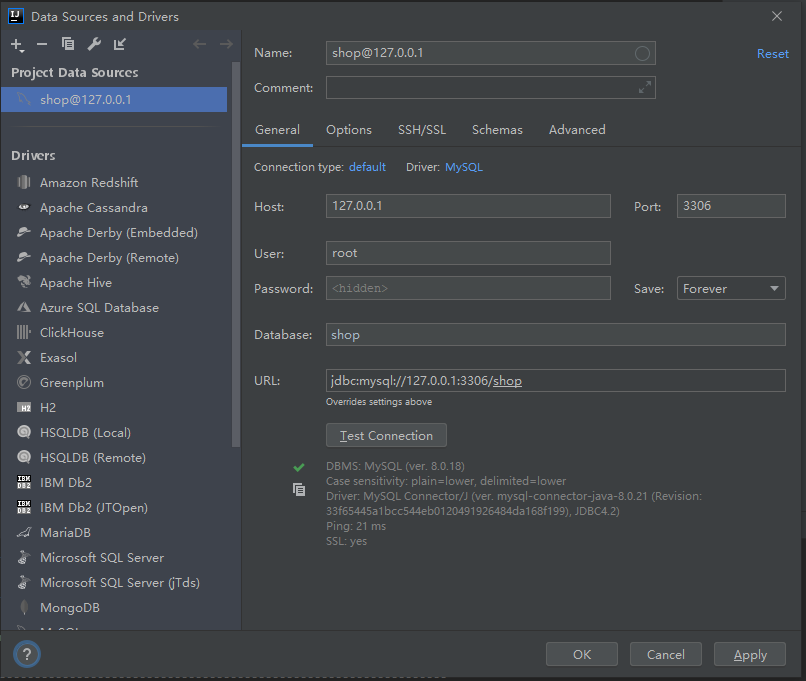Select the Apache Cassandra driver
Image resolution: width=806 pixels, height=681 pixels.
click(93, 208)
